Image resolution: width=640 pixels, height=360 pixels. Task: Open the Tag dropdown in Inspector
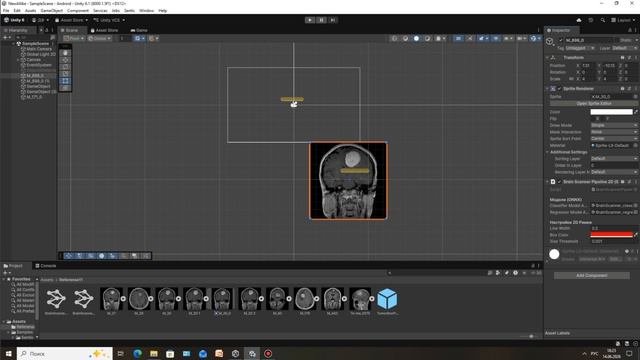pyautogui.click(x=580, y=48)
